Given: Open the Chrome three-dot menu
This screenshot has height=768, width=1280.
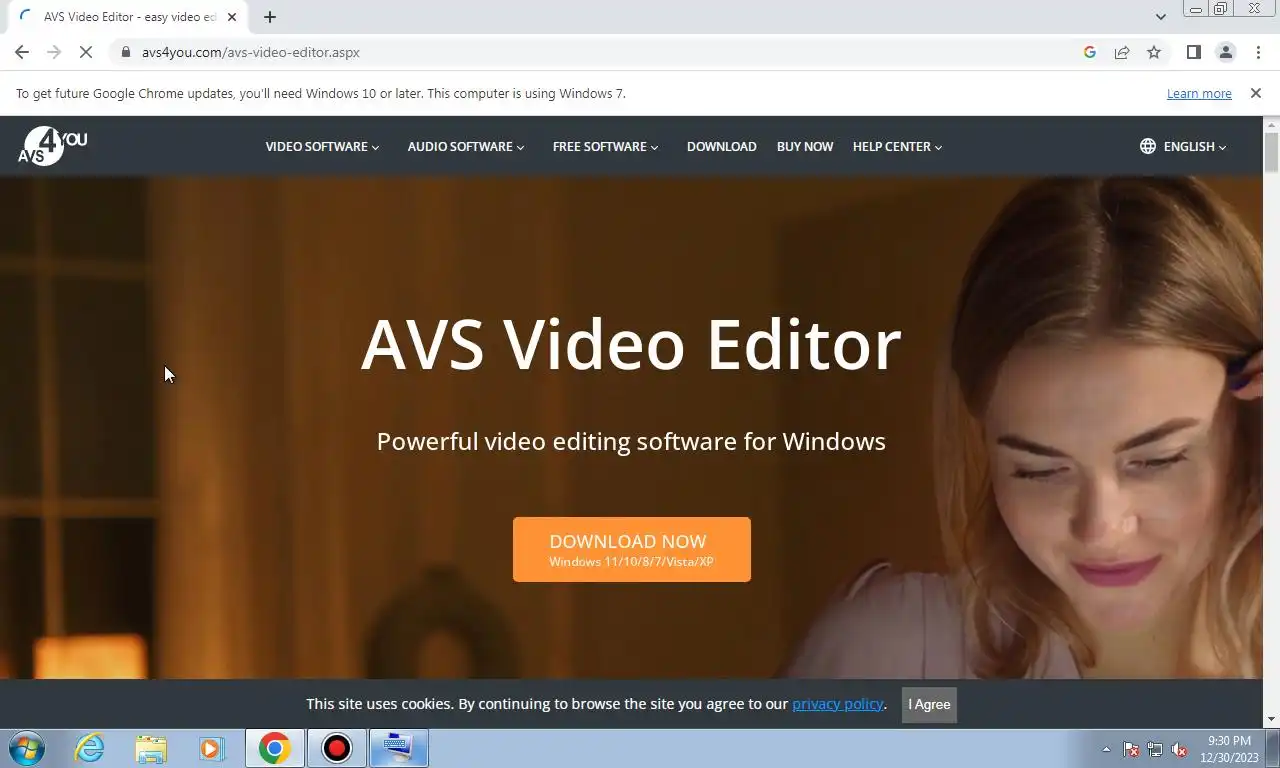Looking at the screenshot, I should tap(1258, 52).
